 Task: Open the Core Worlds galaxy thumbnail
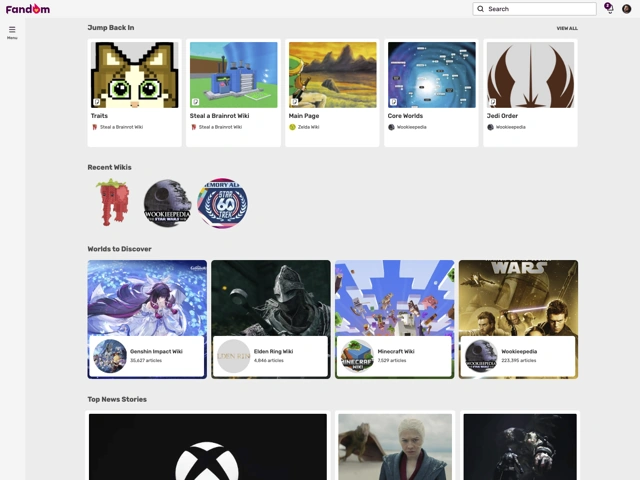tap(431, 75)
